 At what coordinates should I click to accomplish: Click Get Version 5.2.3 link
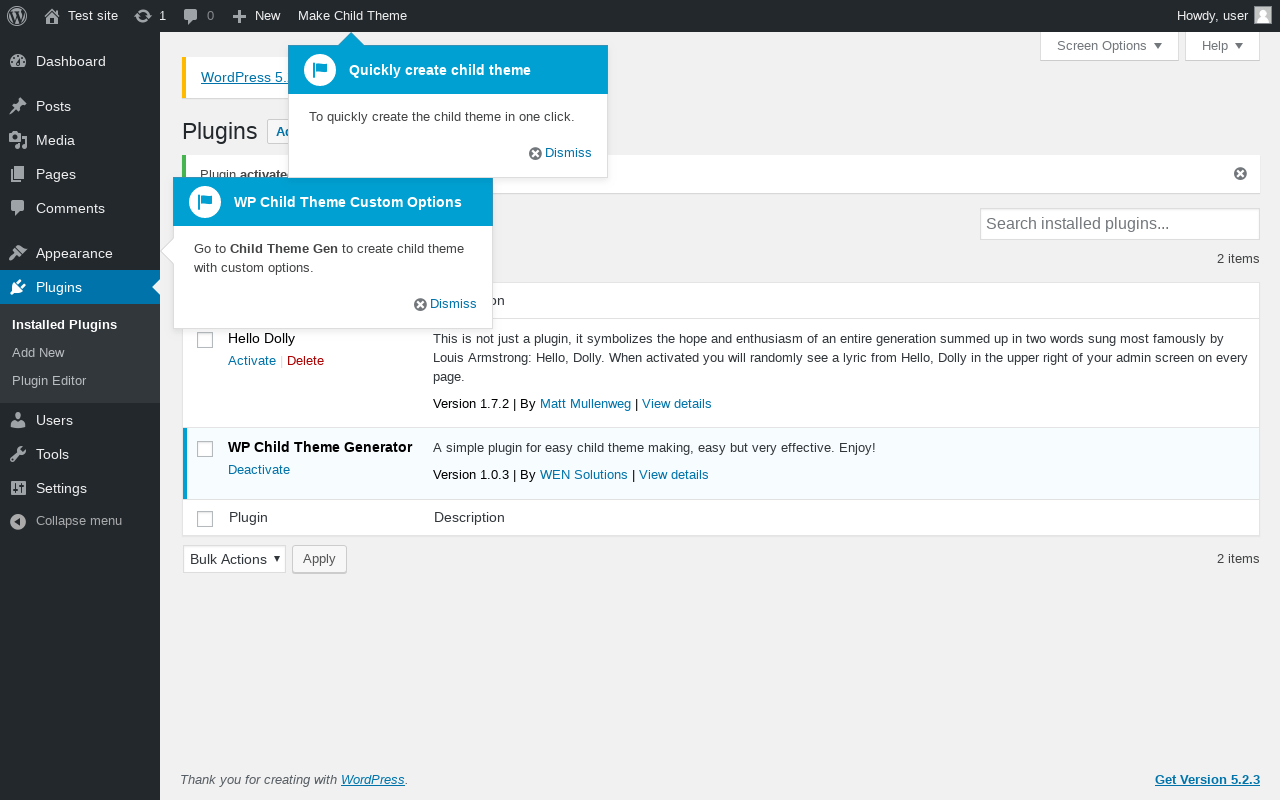point(1207,780)
